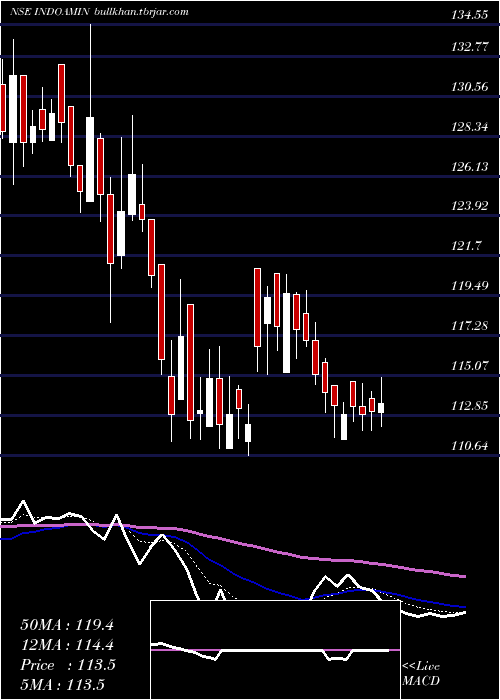Image resolution: width=500 pixels, height=700 pixels.
Task: Click inside the live MACD inset panel
Action: (x=275, y=650)
